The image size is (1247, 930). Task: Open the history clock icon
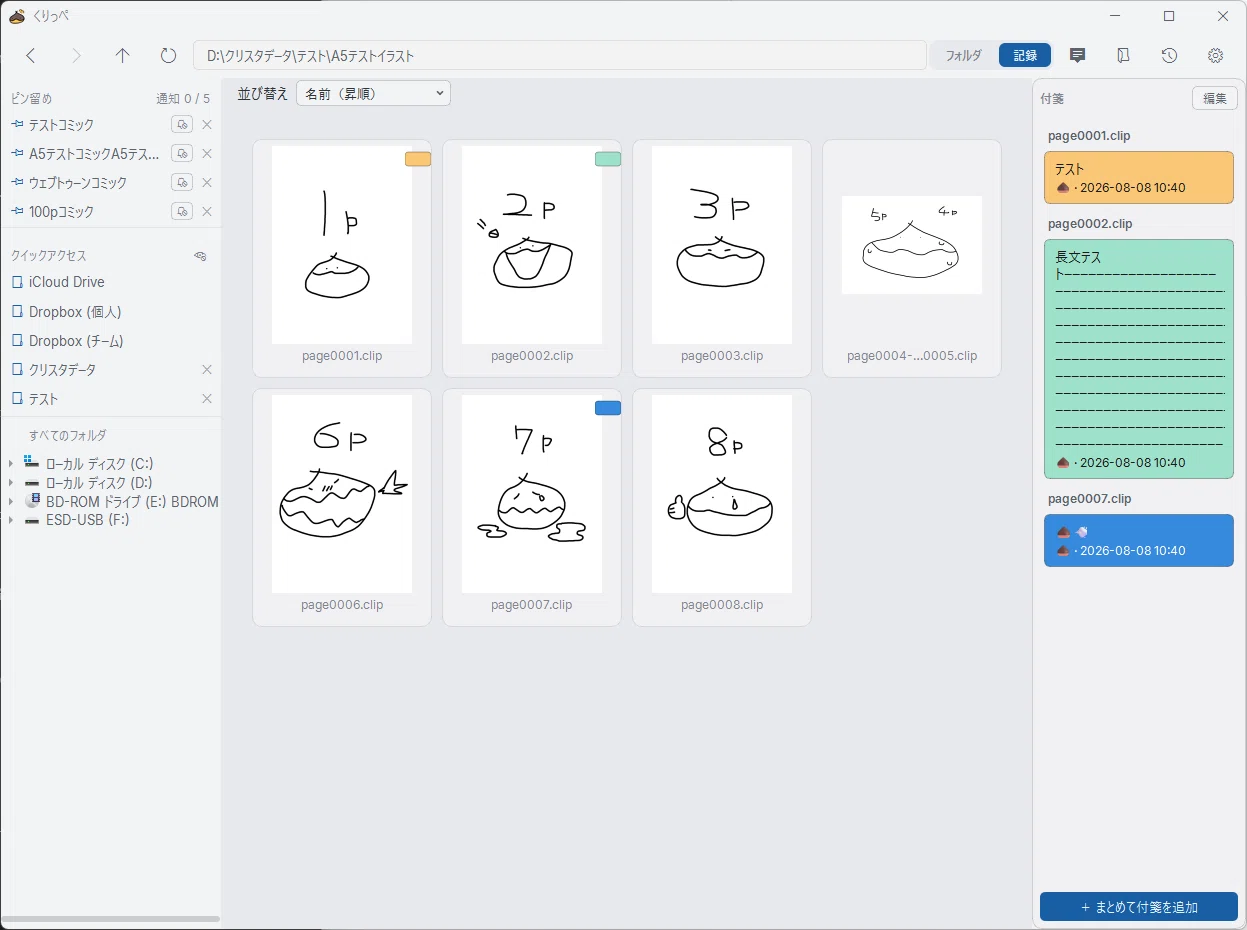point(1169,56)
